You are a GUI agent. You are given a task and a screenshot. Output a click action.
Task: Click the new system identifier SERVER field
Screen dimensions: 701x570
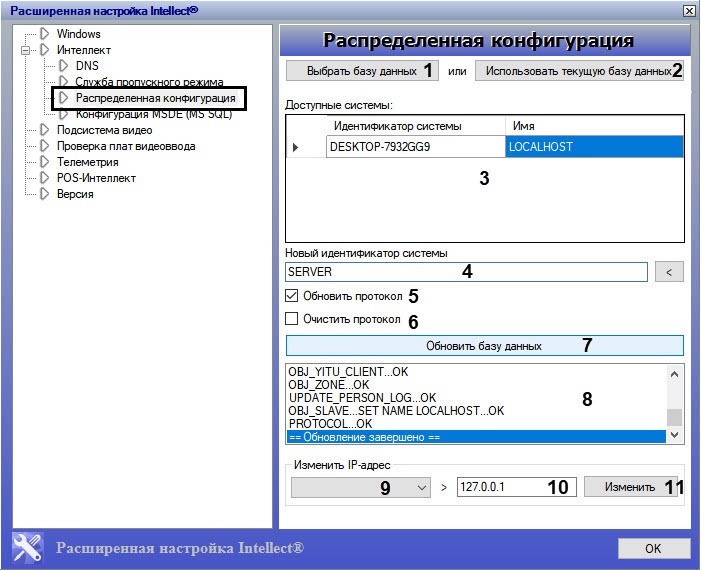pos(466,272)
